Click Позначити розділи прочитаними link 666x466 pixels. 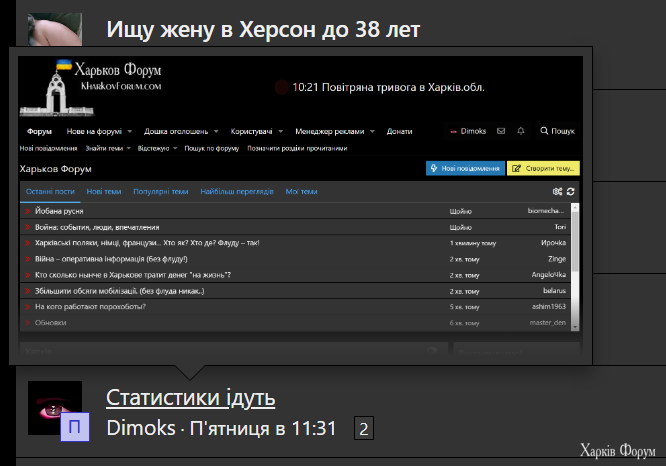[297, 148]
